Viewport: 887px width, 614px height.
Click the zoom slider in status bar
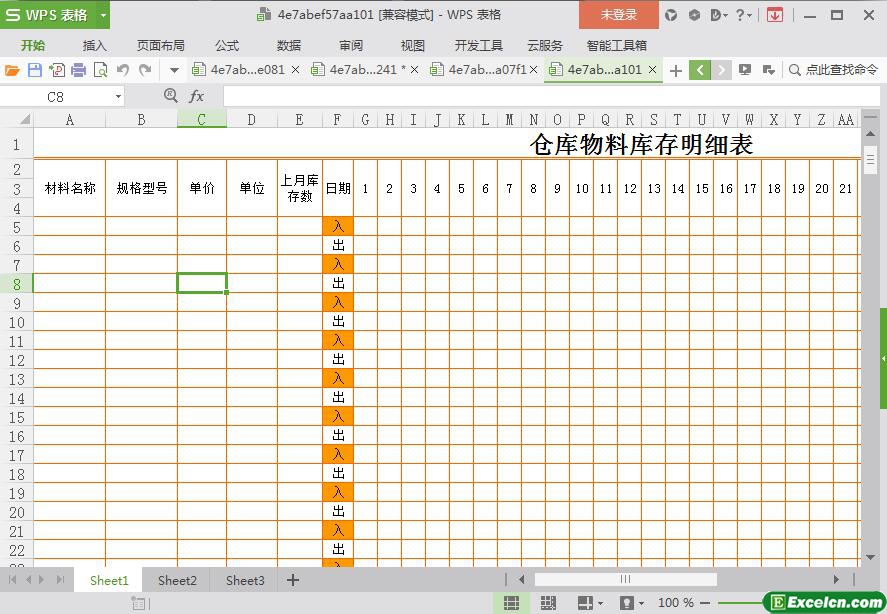740,603
